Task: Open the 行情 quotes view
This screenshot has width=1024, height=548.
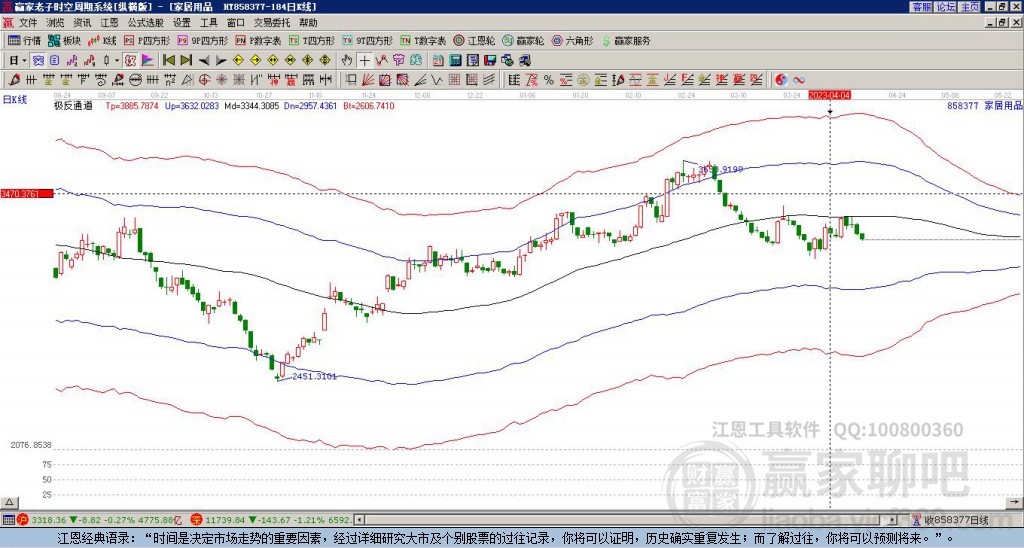Action: (24, 41)
